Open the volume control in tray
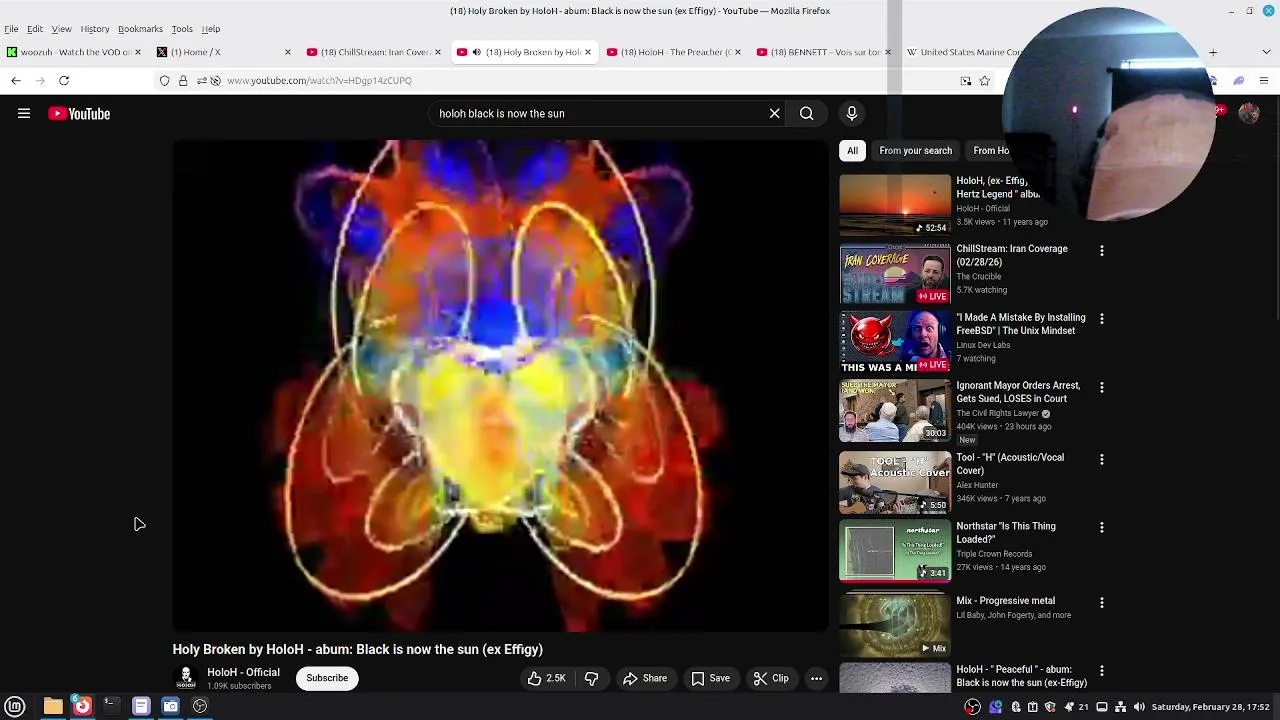 (x=1139, y=707)
